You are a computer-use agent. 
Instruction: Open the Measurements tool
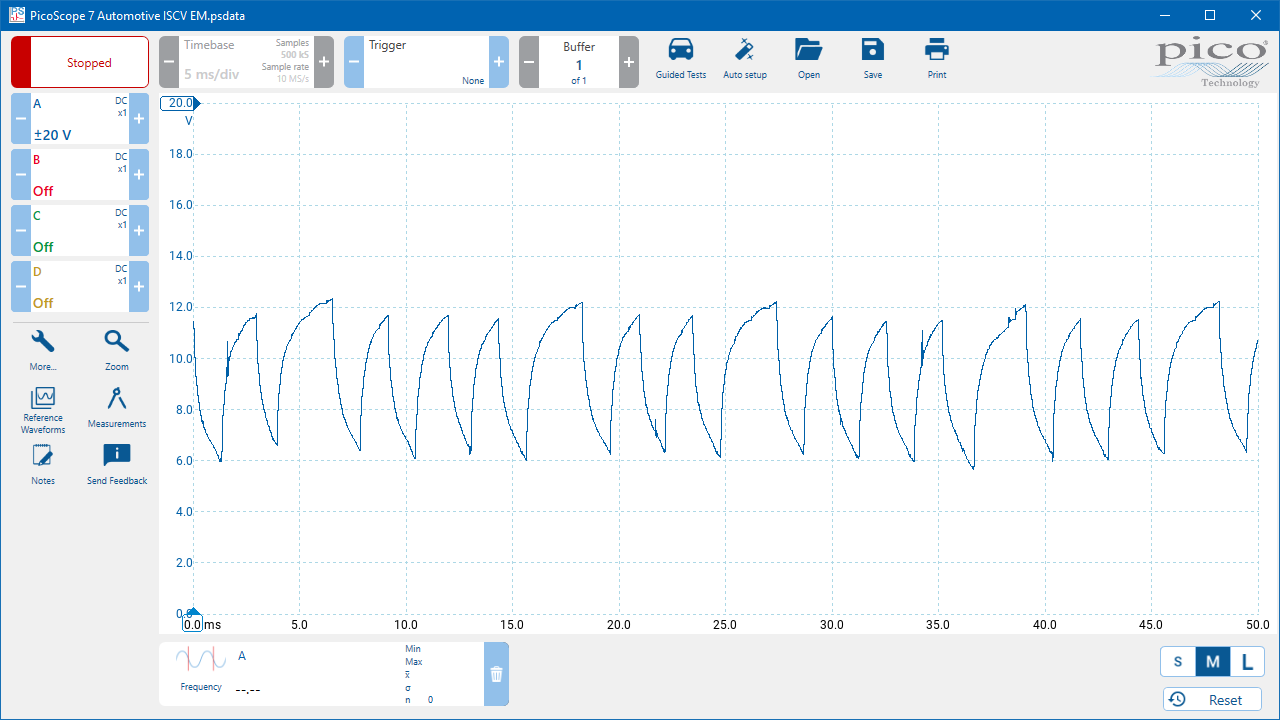point(117,407)
